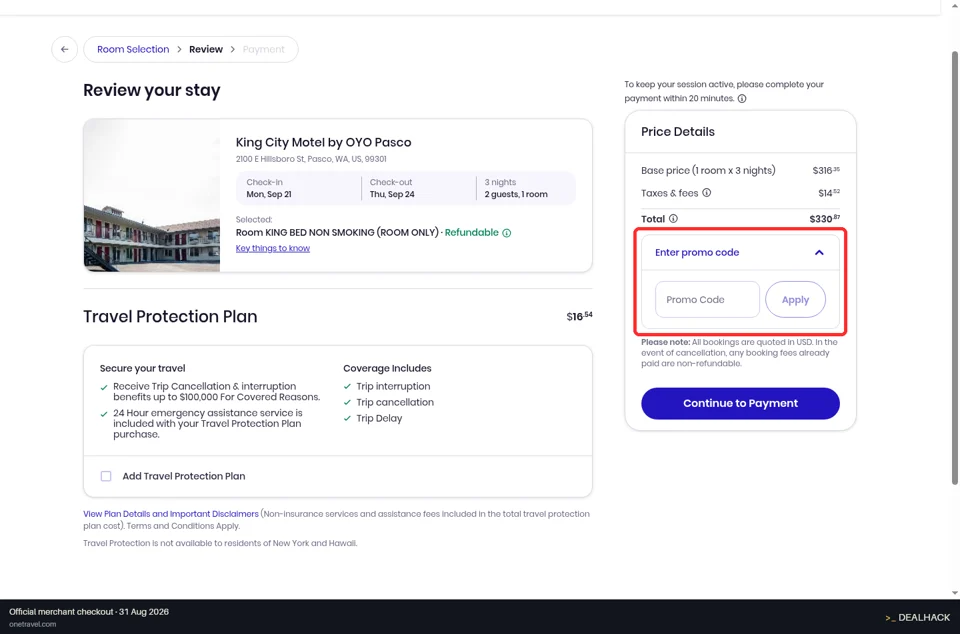Screen dimensions: 960x634
Task: Select the Payment breadcrumb step
Action: pos(263,50)
